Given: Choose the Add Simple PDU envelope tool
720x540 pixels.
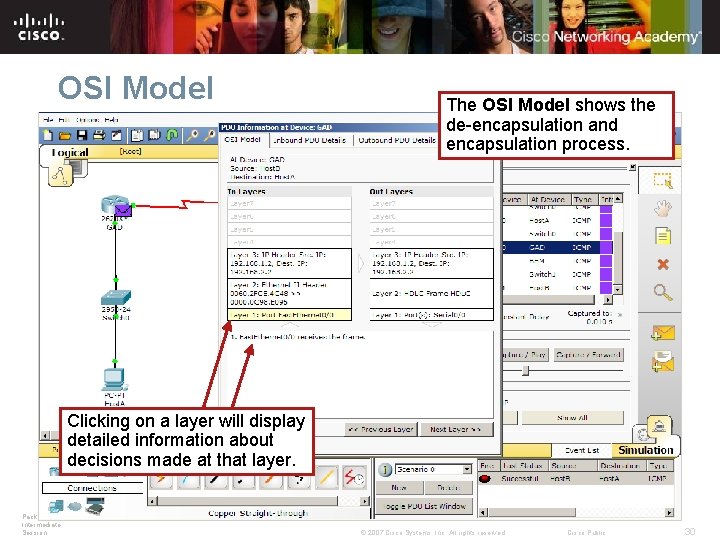Looking at the screenshot, I should coord(662,333).
